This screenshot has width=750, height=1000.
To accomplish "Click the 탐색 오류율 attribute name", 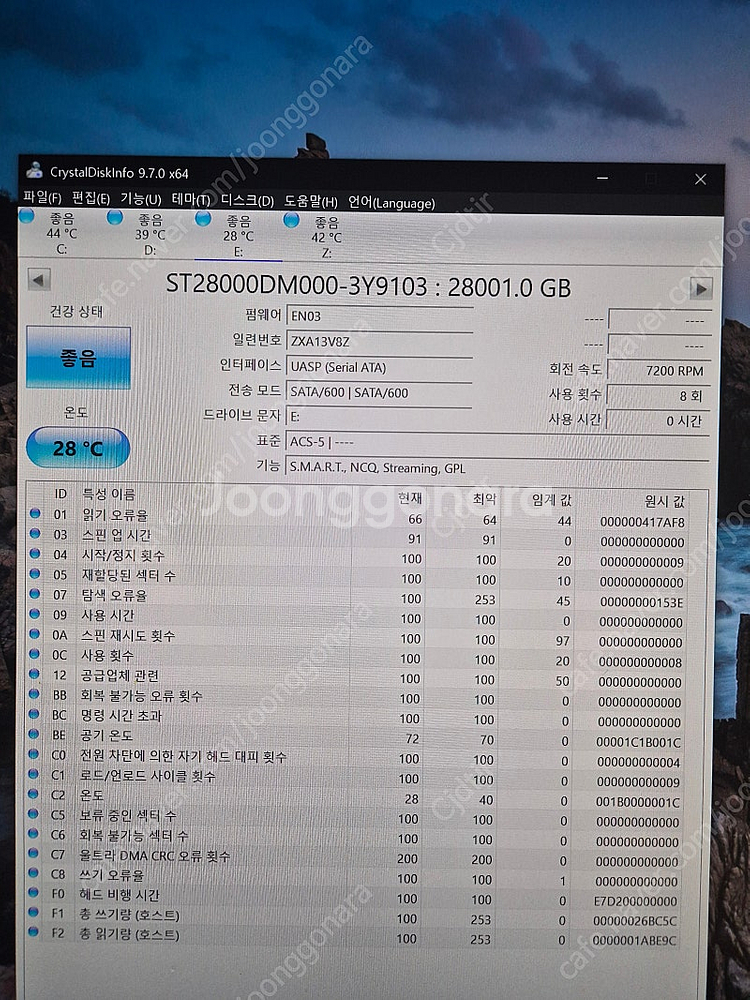I will pyautogui.click(x=115, y=595).
